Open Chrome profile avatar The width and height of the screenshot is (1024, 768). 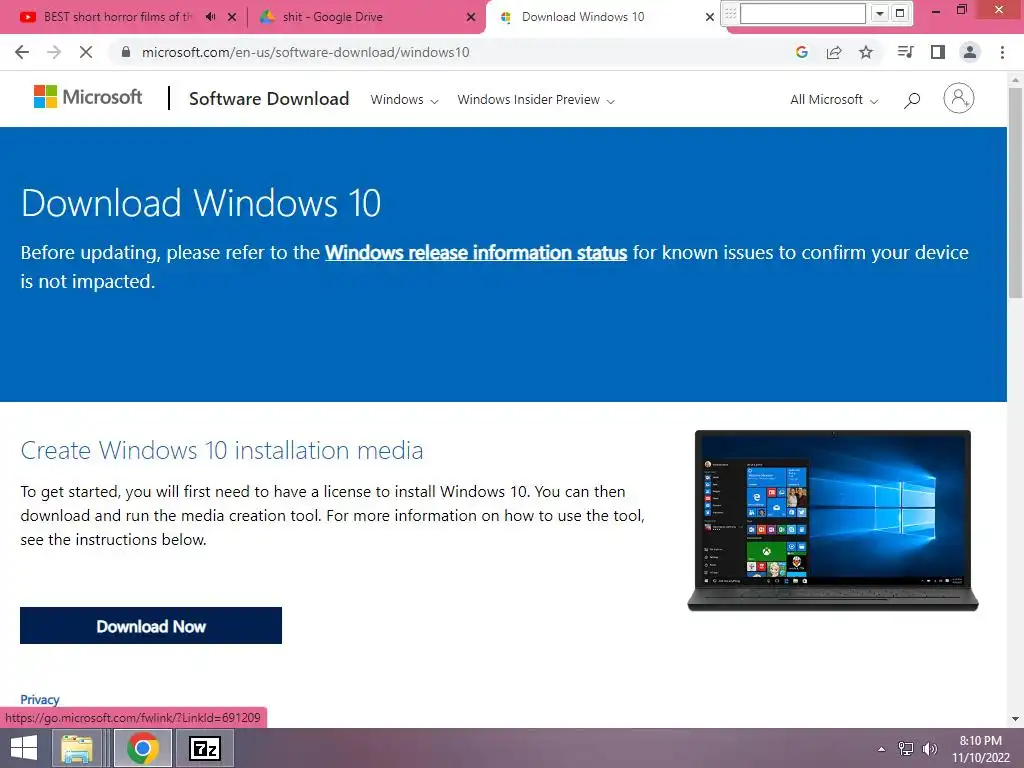coord(970,52)
